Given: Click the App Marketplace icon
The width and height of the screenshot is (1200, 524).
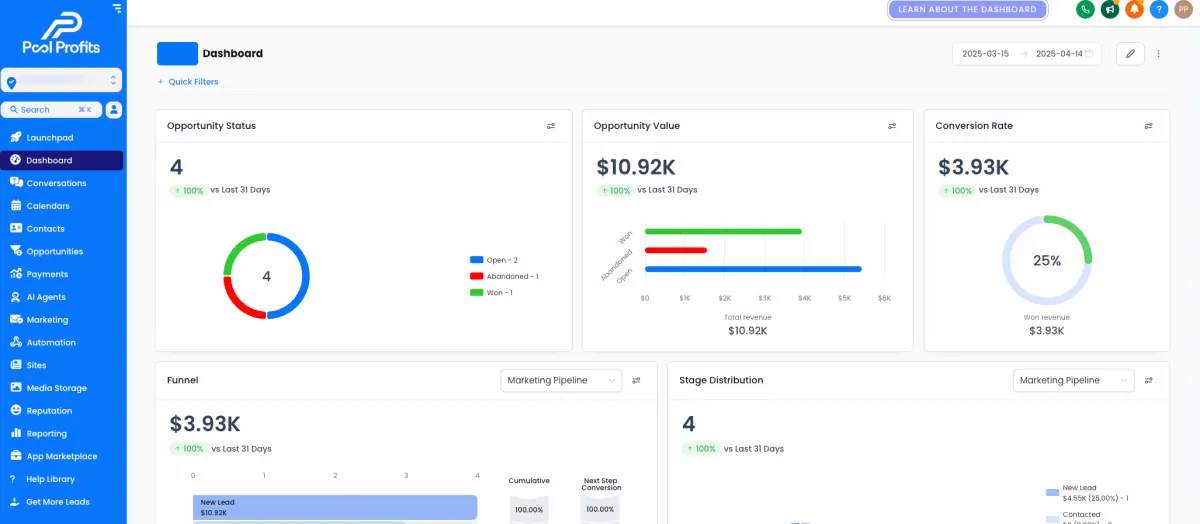Looking at the screenshot, I should (16, 456).
